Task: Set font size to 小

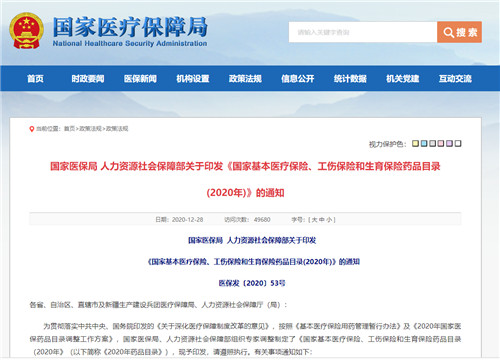Action: pyautogui.click(x=329, y=220)
